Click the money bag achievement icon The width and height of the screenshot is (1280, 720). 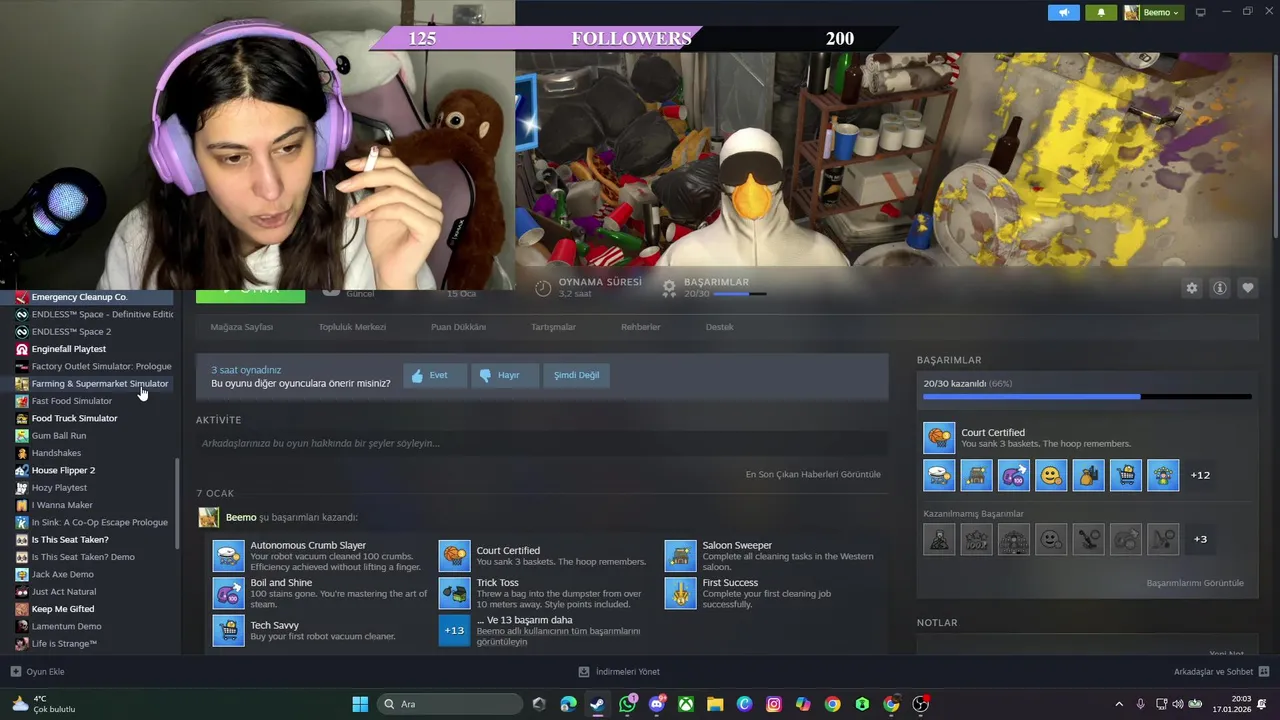point(1089,475)
